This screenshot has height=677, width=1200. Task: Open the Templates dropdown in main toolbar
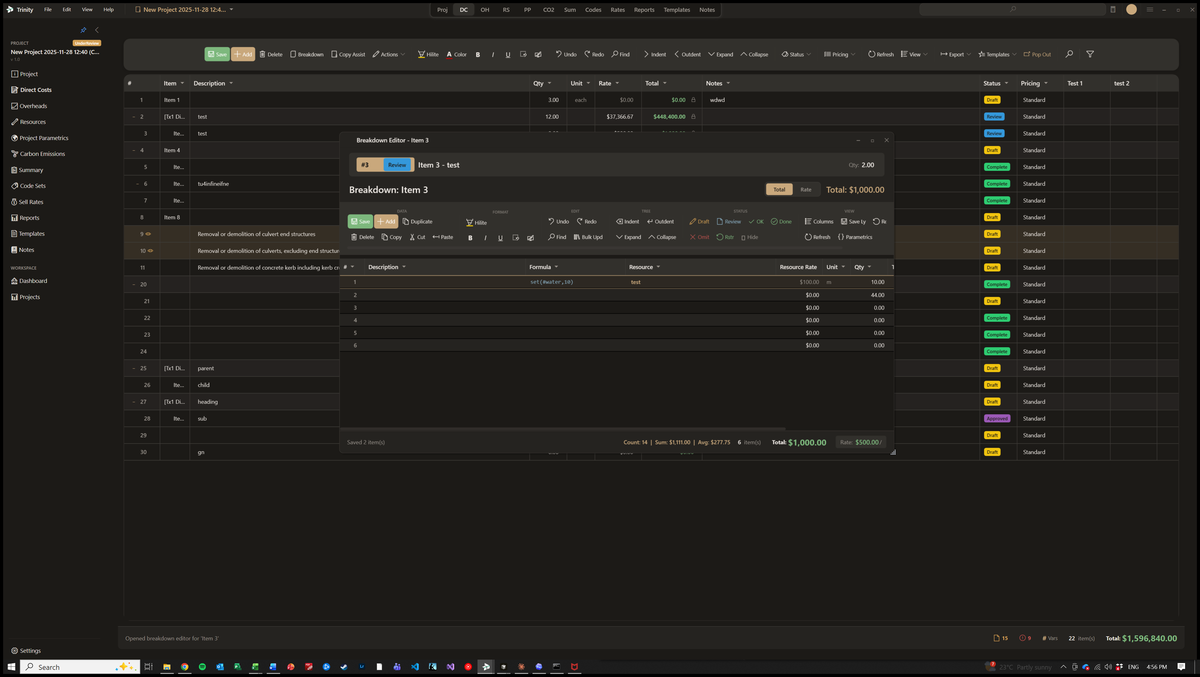point(998,54)
